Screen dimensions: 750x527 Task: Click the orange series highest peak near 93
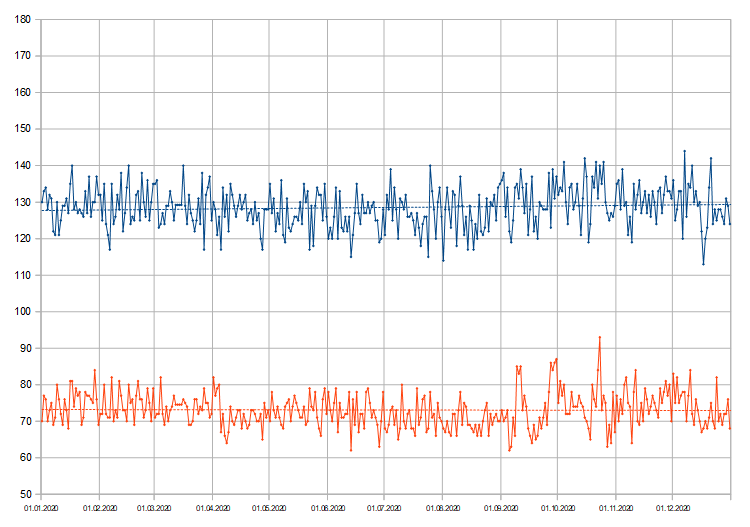(x=600, y=338)
